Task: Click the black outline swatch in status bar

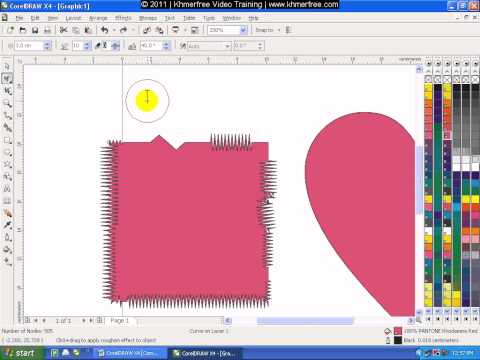Action: click(x=398, y=340)
